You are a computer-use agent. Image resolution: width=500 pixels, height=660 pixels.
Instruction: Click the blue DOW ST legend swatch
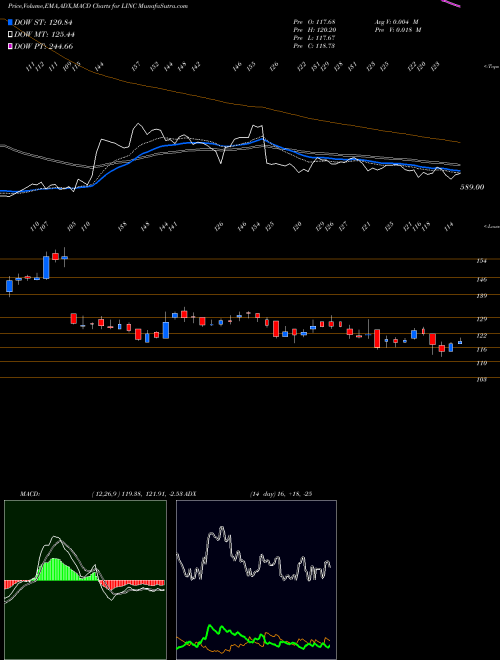click(11, 22)
